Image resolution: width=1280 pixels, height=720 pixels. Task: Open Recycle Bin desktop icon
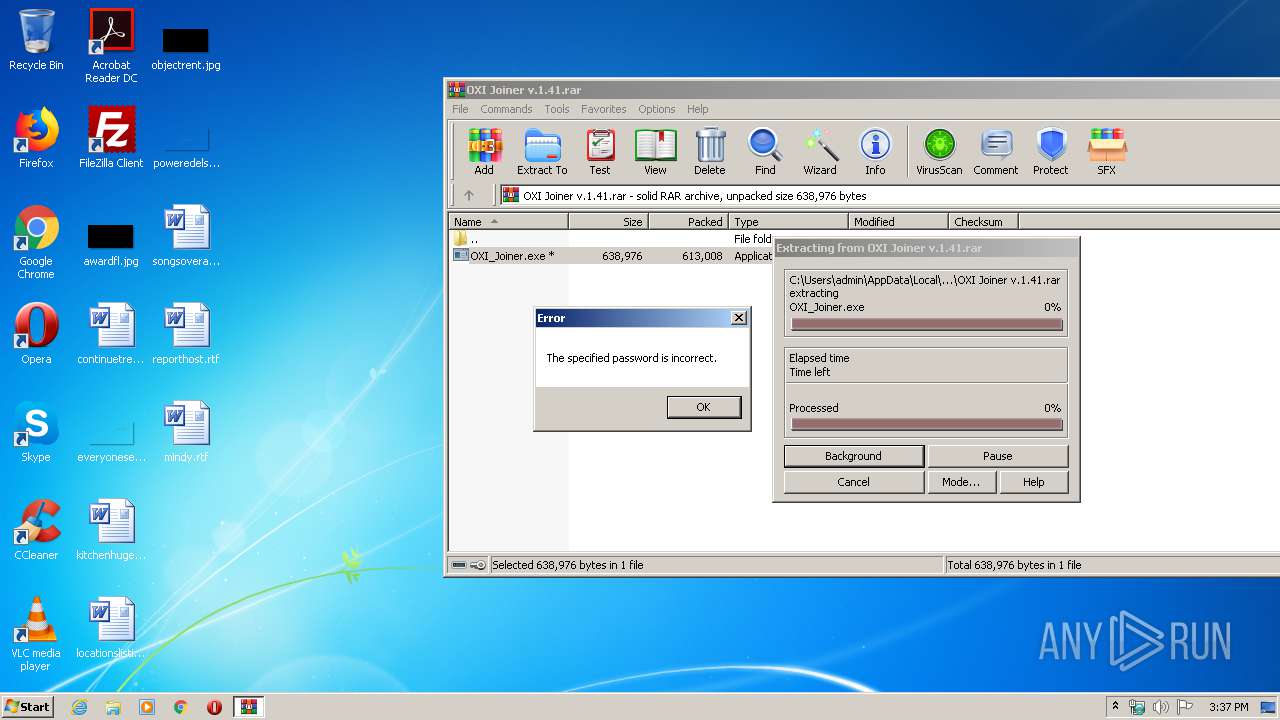36,40
